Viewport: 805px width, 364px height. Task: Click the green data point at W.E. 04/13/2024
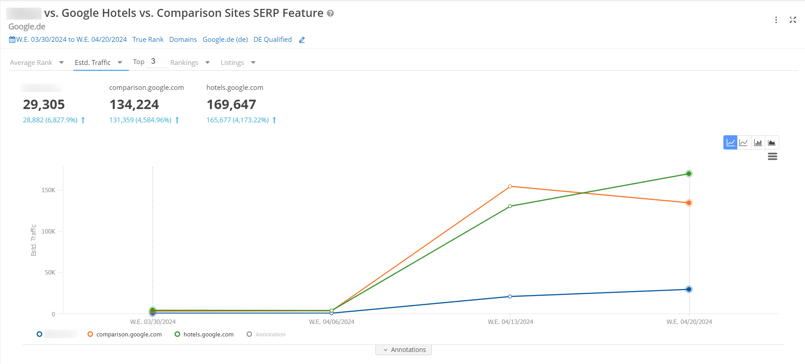click(x=510, y=206)
